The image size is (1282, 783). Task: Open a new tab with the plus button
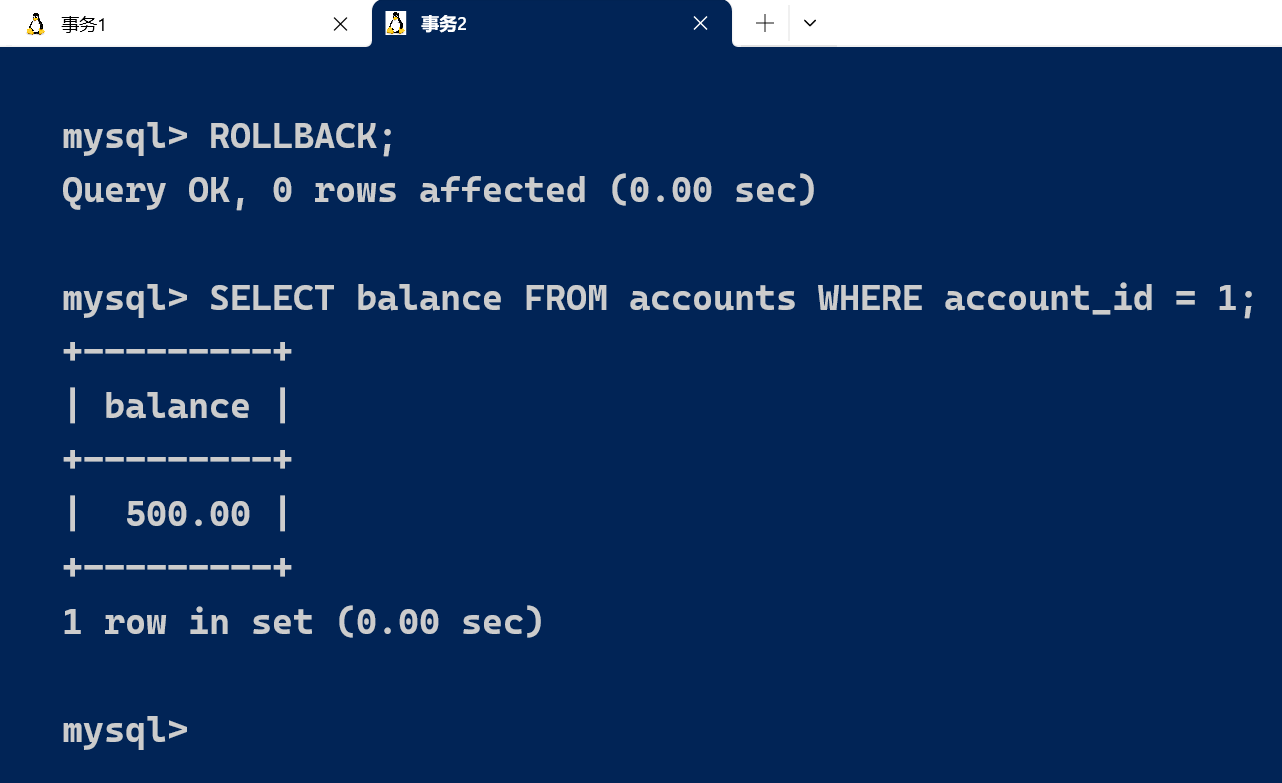coord(765,24)
